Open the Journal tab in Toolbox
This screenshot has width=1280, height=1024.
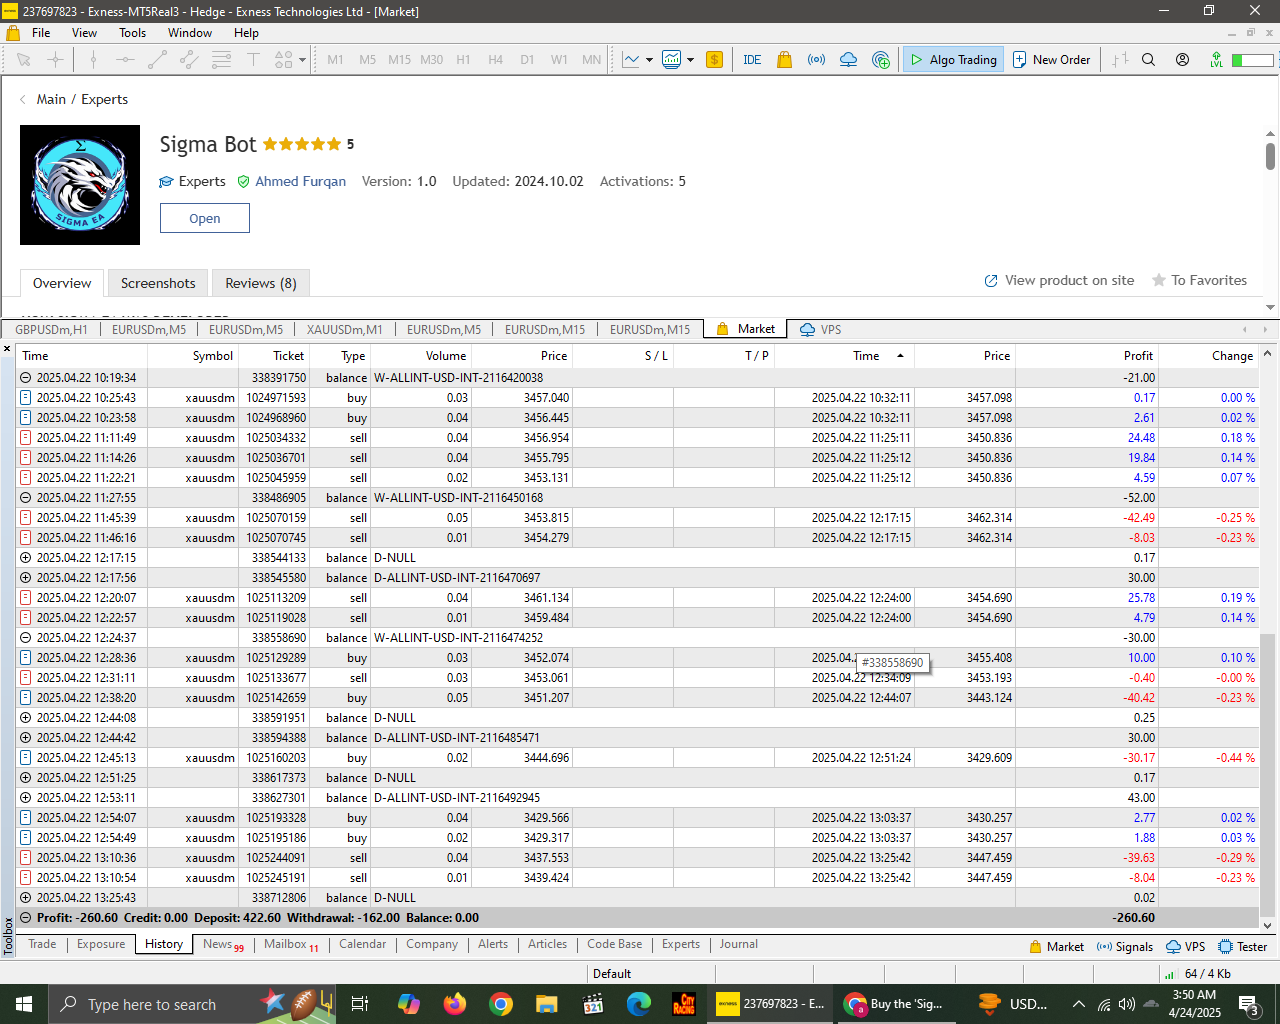[x=739, y=944]
